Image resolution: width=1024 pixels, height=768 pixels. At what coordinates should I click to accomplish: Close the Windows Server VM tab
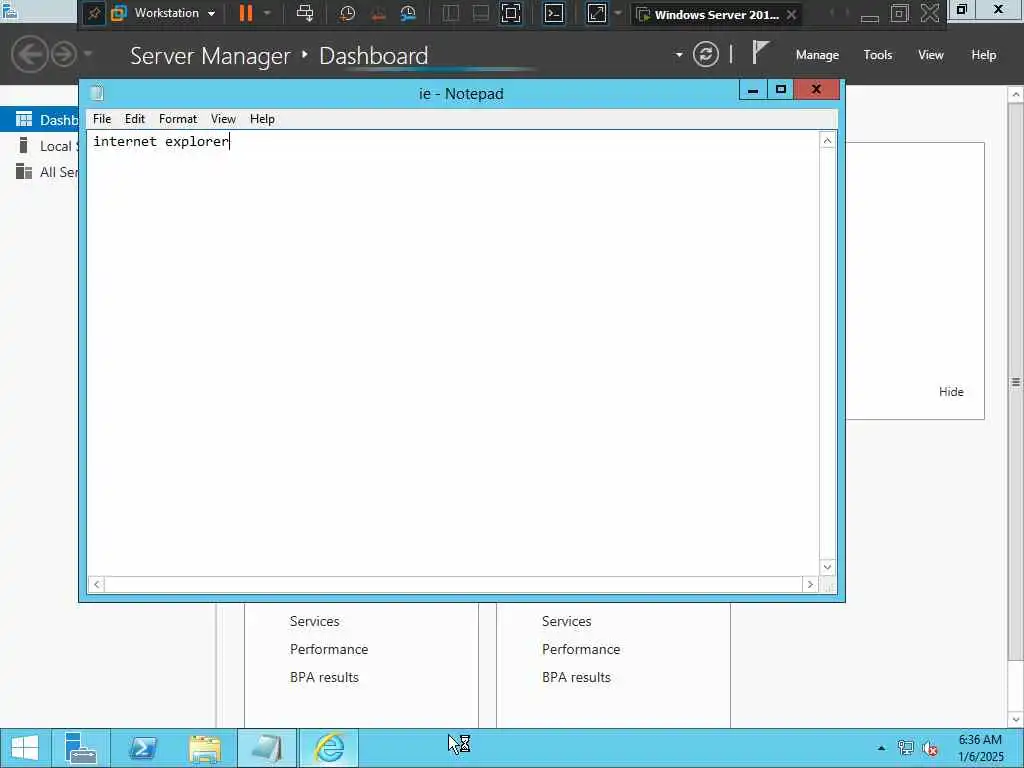[x=792, y=14]
